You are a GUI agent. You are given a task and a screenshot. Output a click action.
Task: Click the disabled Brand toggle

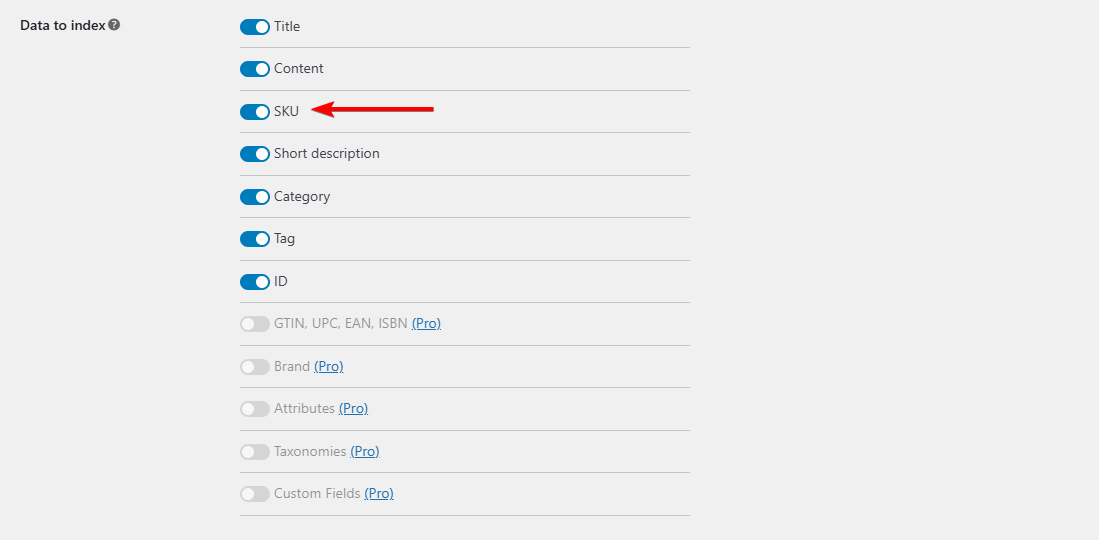[255, 367]
